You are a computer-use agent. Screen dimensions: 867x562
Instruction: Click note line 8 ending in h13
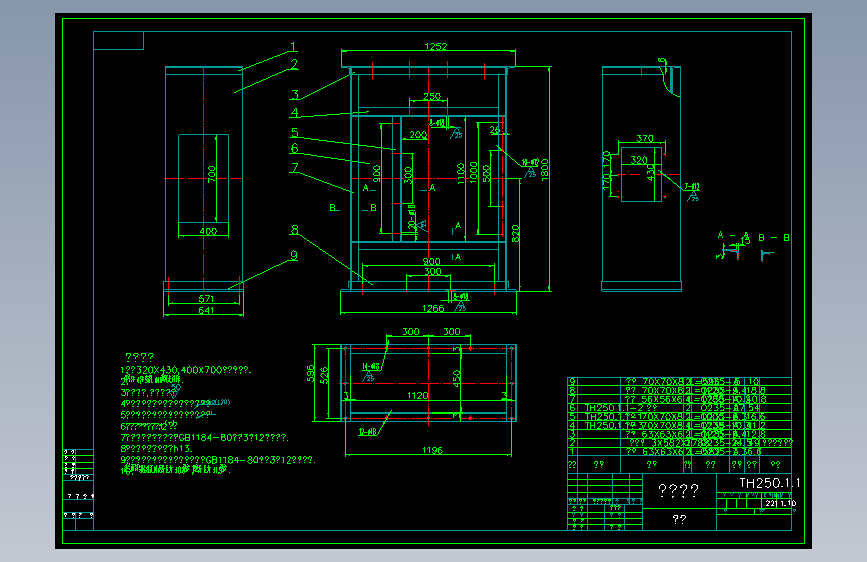click(156, 449)
